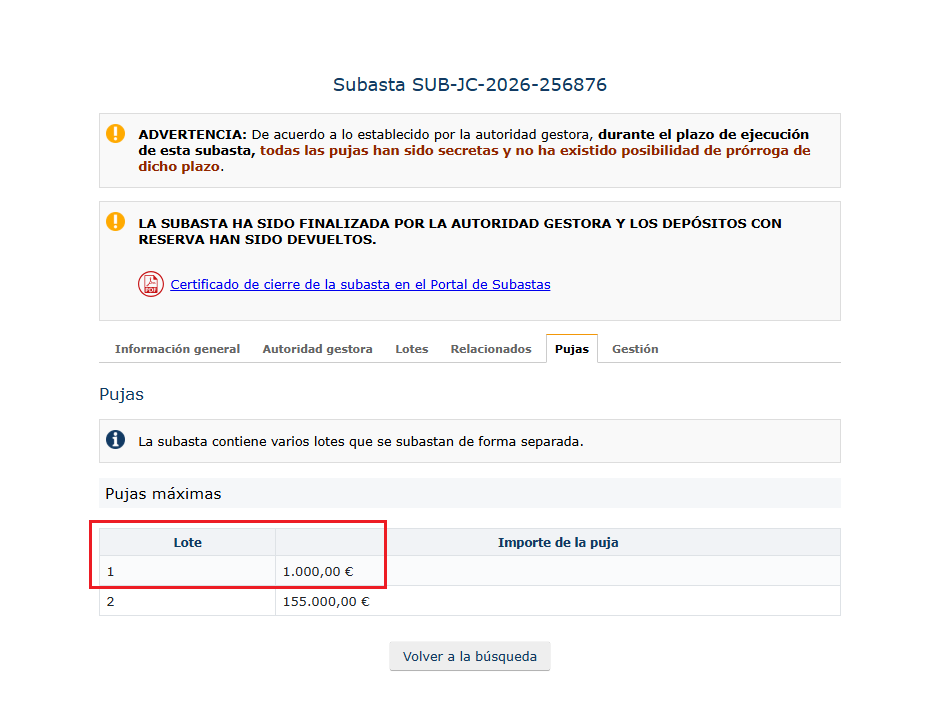Select lot number 1 cell

188,572
